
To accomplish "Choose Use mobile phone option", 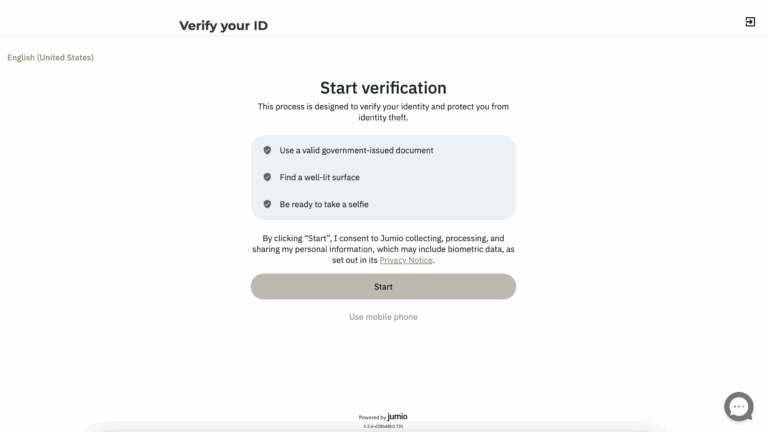I will click(x=383, y=317).
